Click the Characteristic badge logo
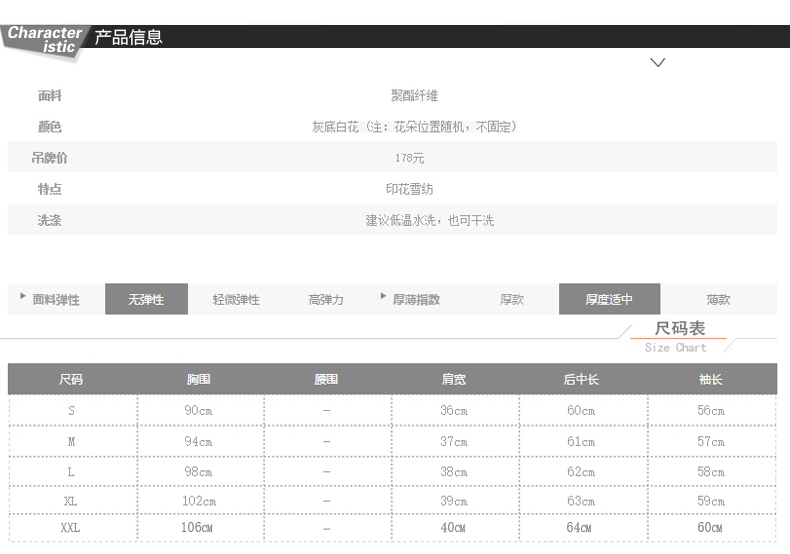The image size is (790, 554). click(x=44, y=39)
